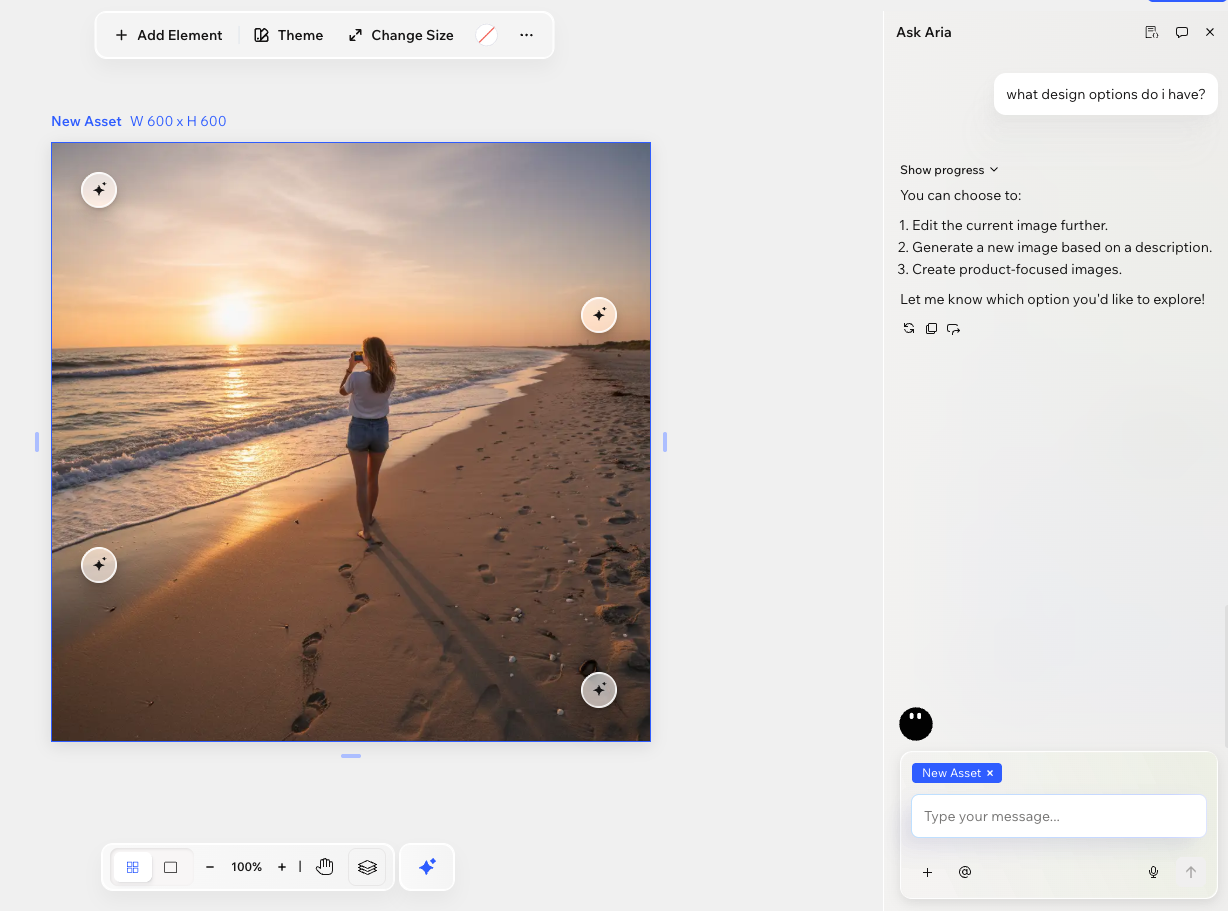Click the plus attachment icon in chat

pos(927,872)
